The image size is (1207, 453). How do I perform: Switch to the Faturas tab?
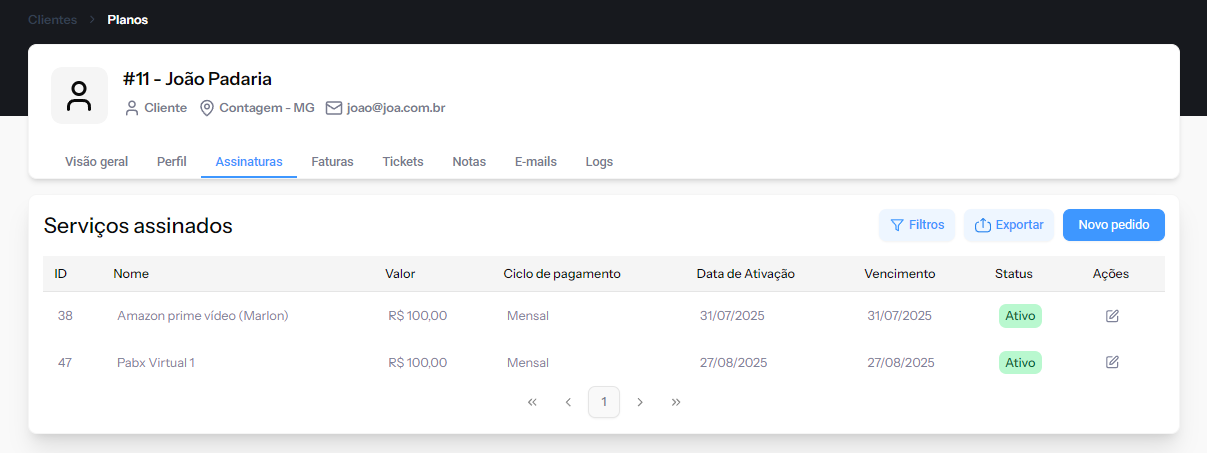tap(332, 161)
